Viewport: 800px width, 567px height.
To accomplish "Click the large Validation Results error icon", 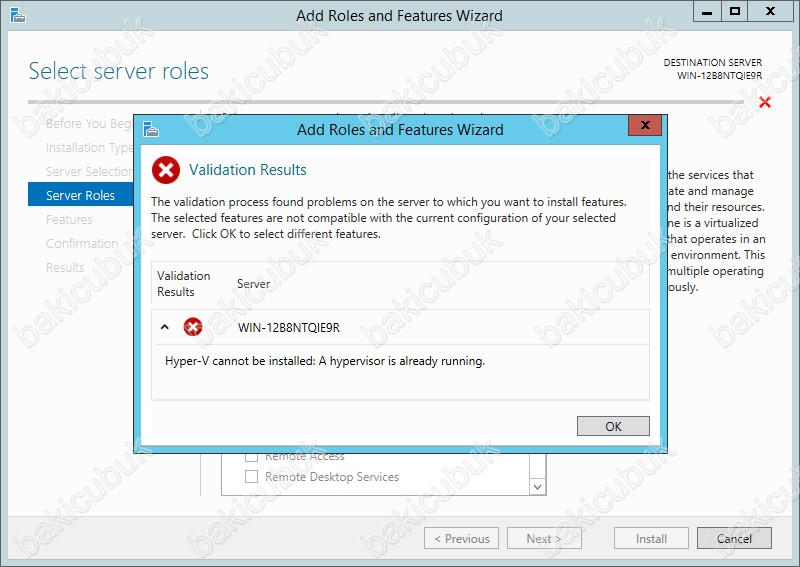I will tap(166, 170).
